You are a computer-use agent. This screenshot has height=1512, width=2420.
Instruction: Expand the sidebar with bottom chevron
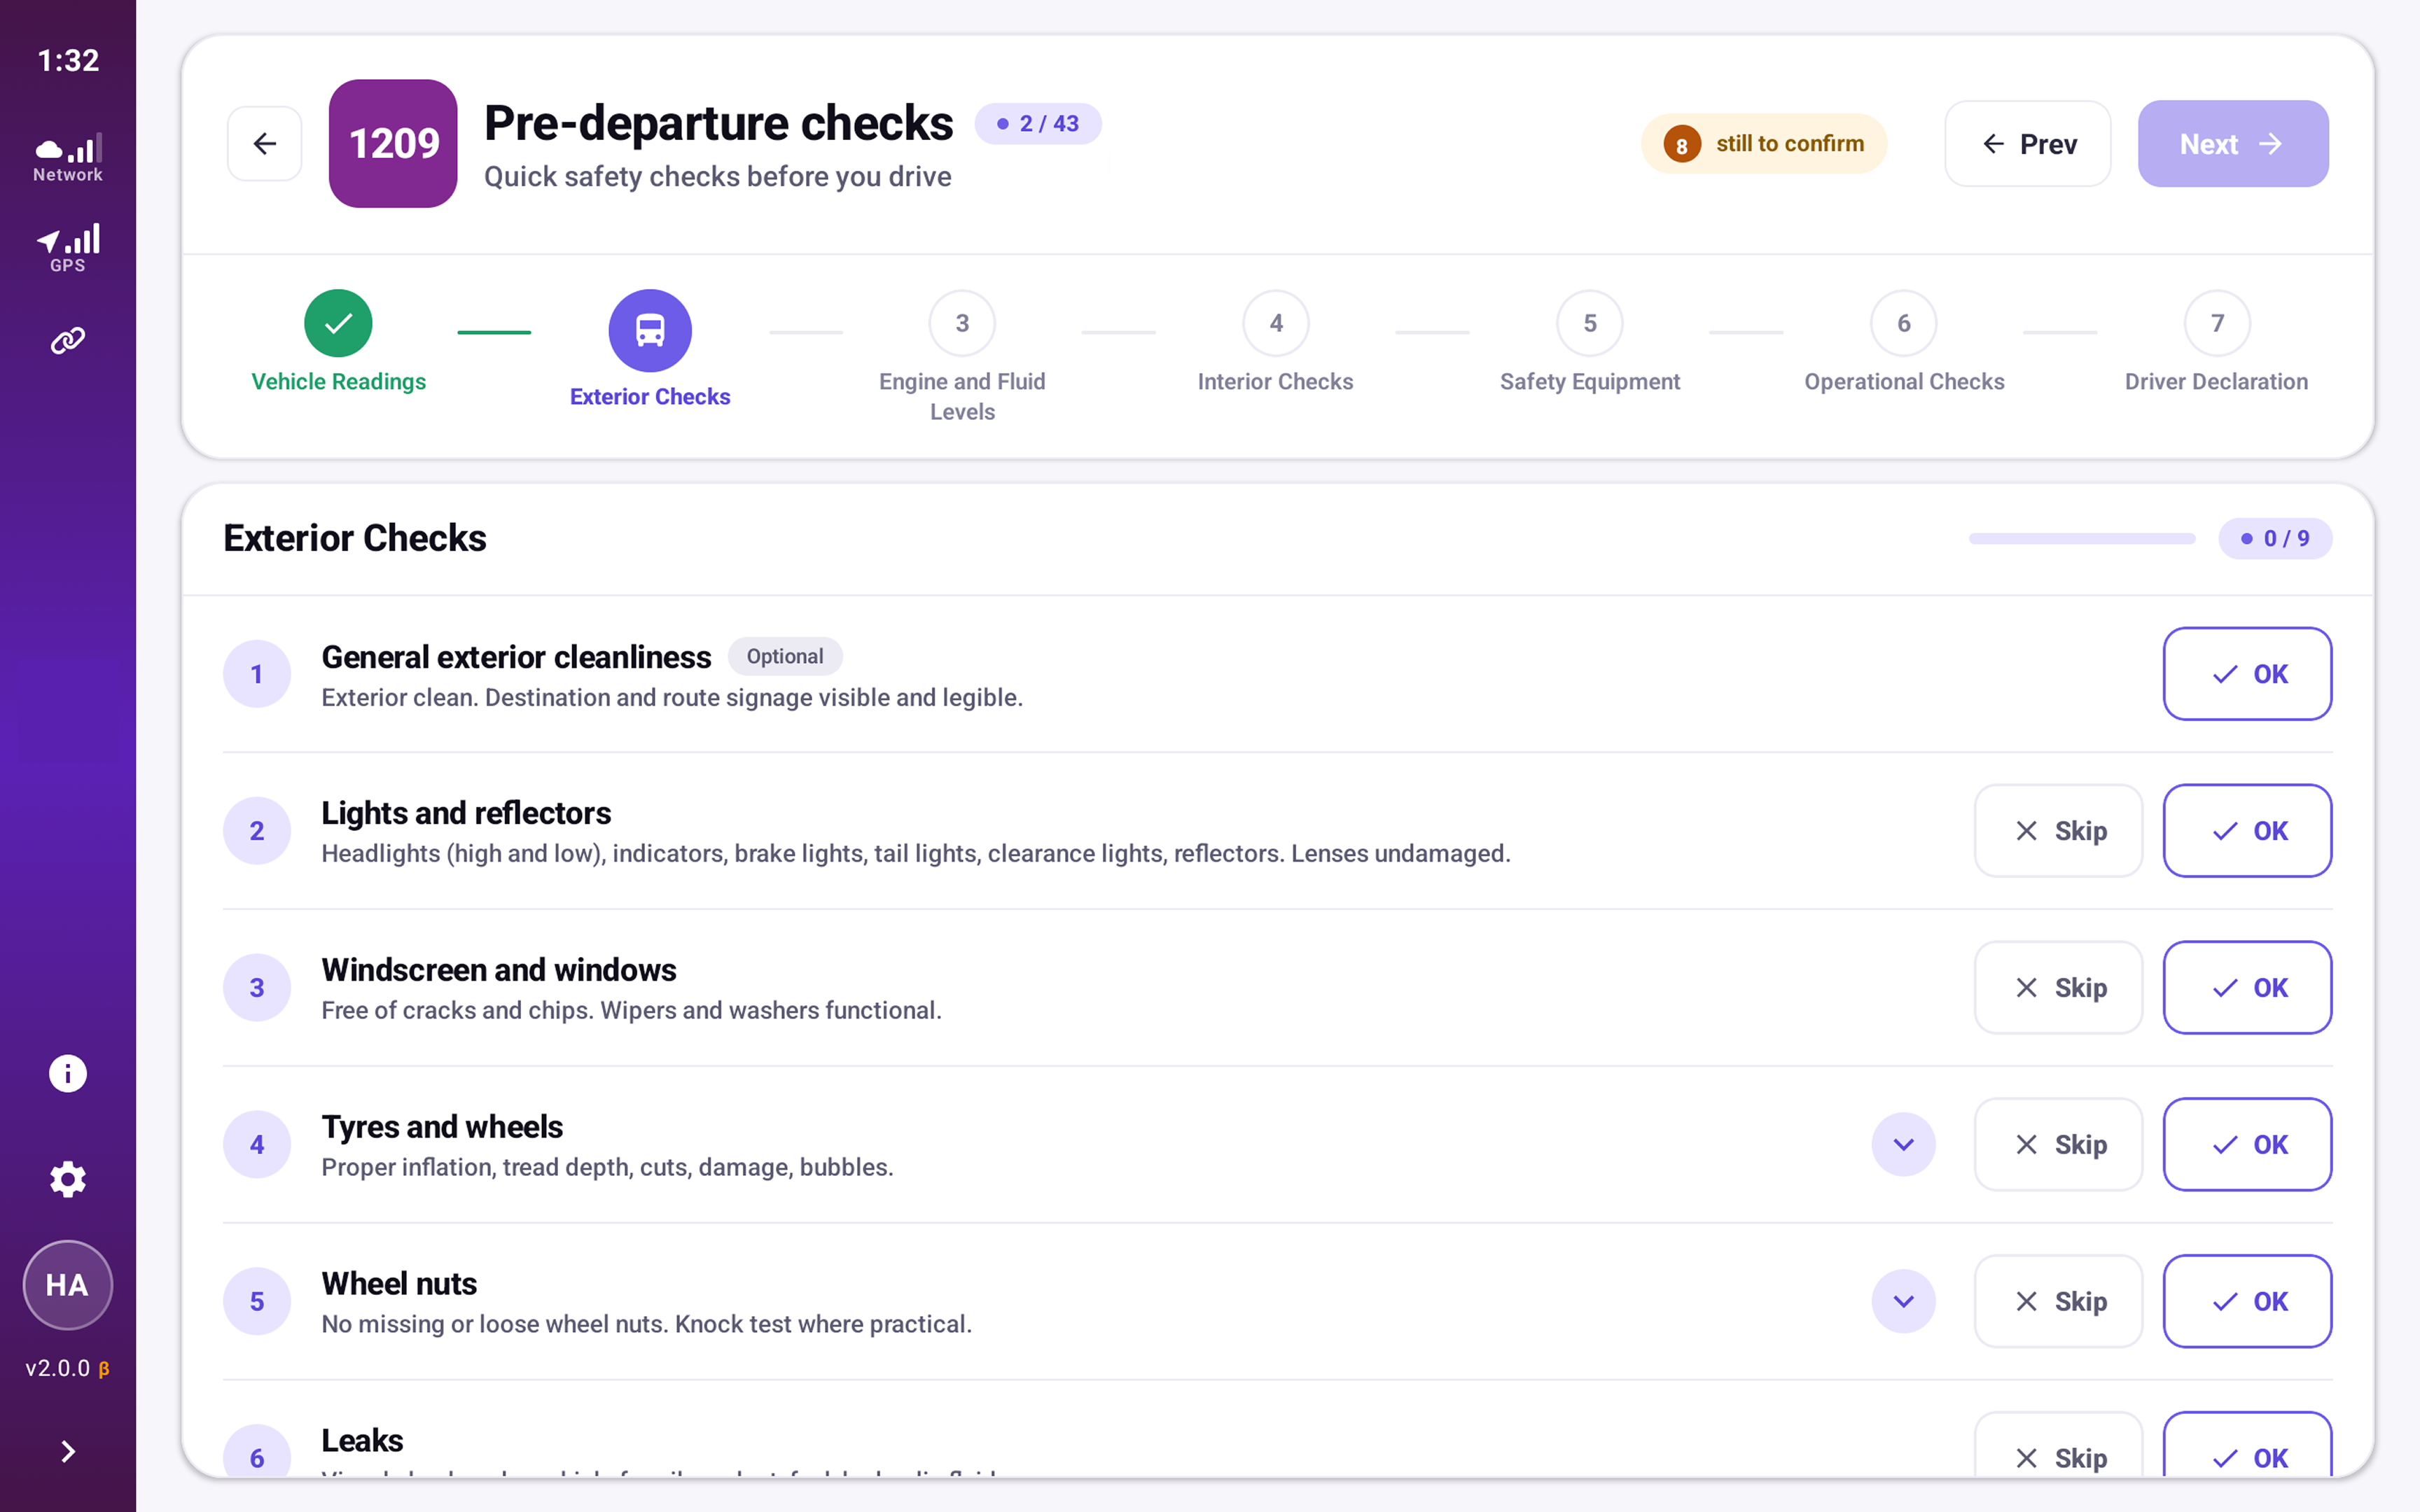pyautogui.click(x=68, y=1451)
